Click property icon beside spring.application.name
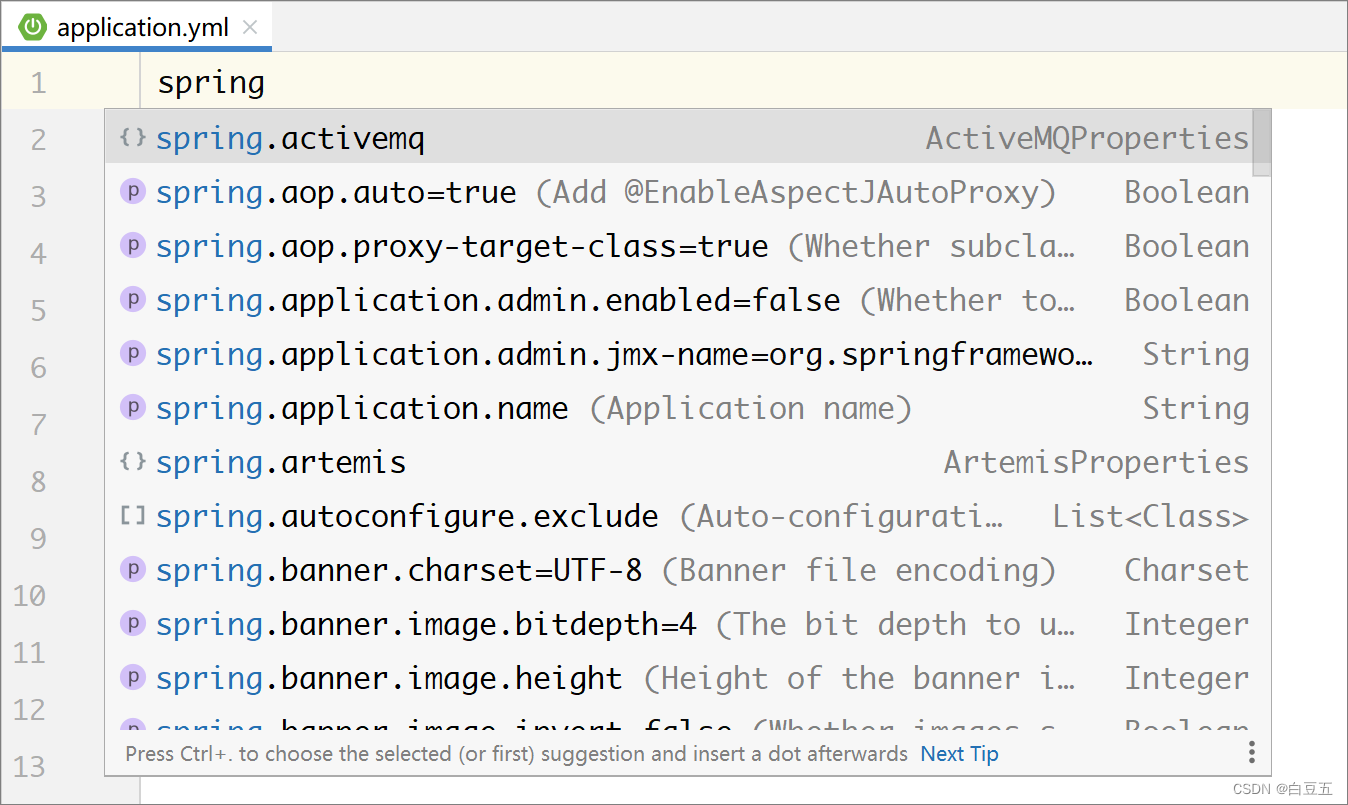Image resolution: width=1348 pixels, height=805 pixels. click(x=133, y=407)
